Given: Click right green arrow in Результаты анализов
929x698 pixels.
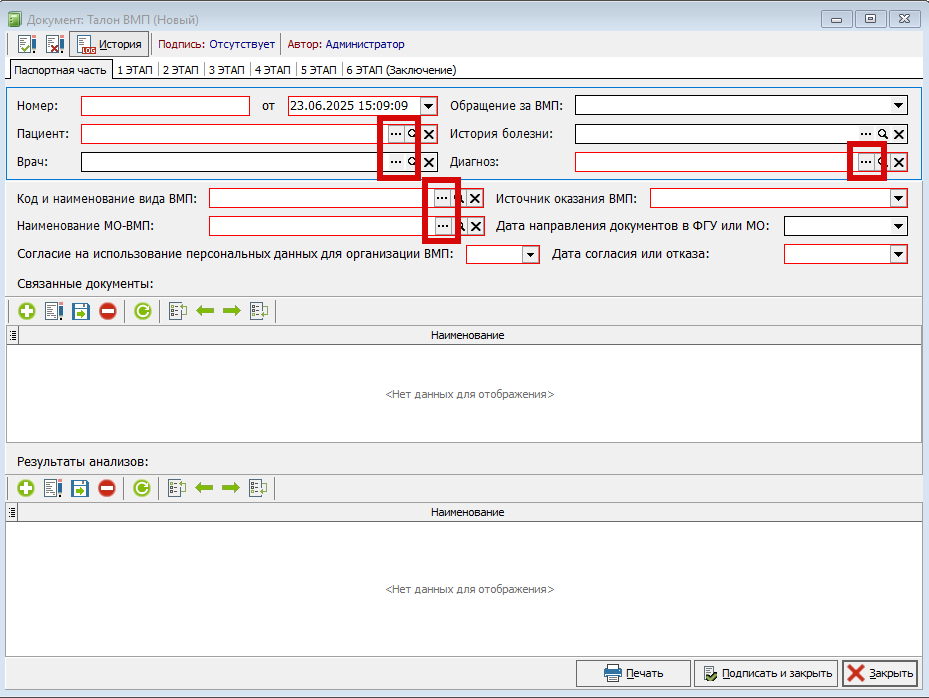Looking at the screenshot, I should click(230, 488).
